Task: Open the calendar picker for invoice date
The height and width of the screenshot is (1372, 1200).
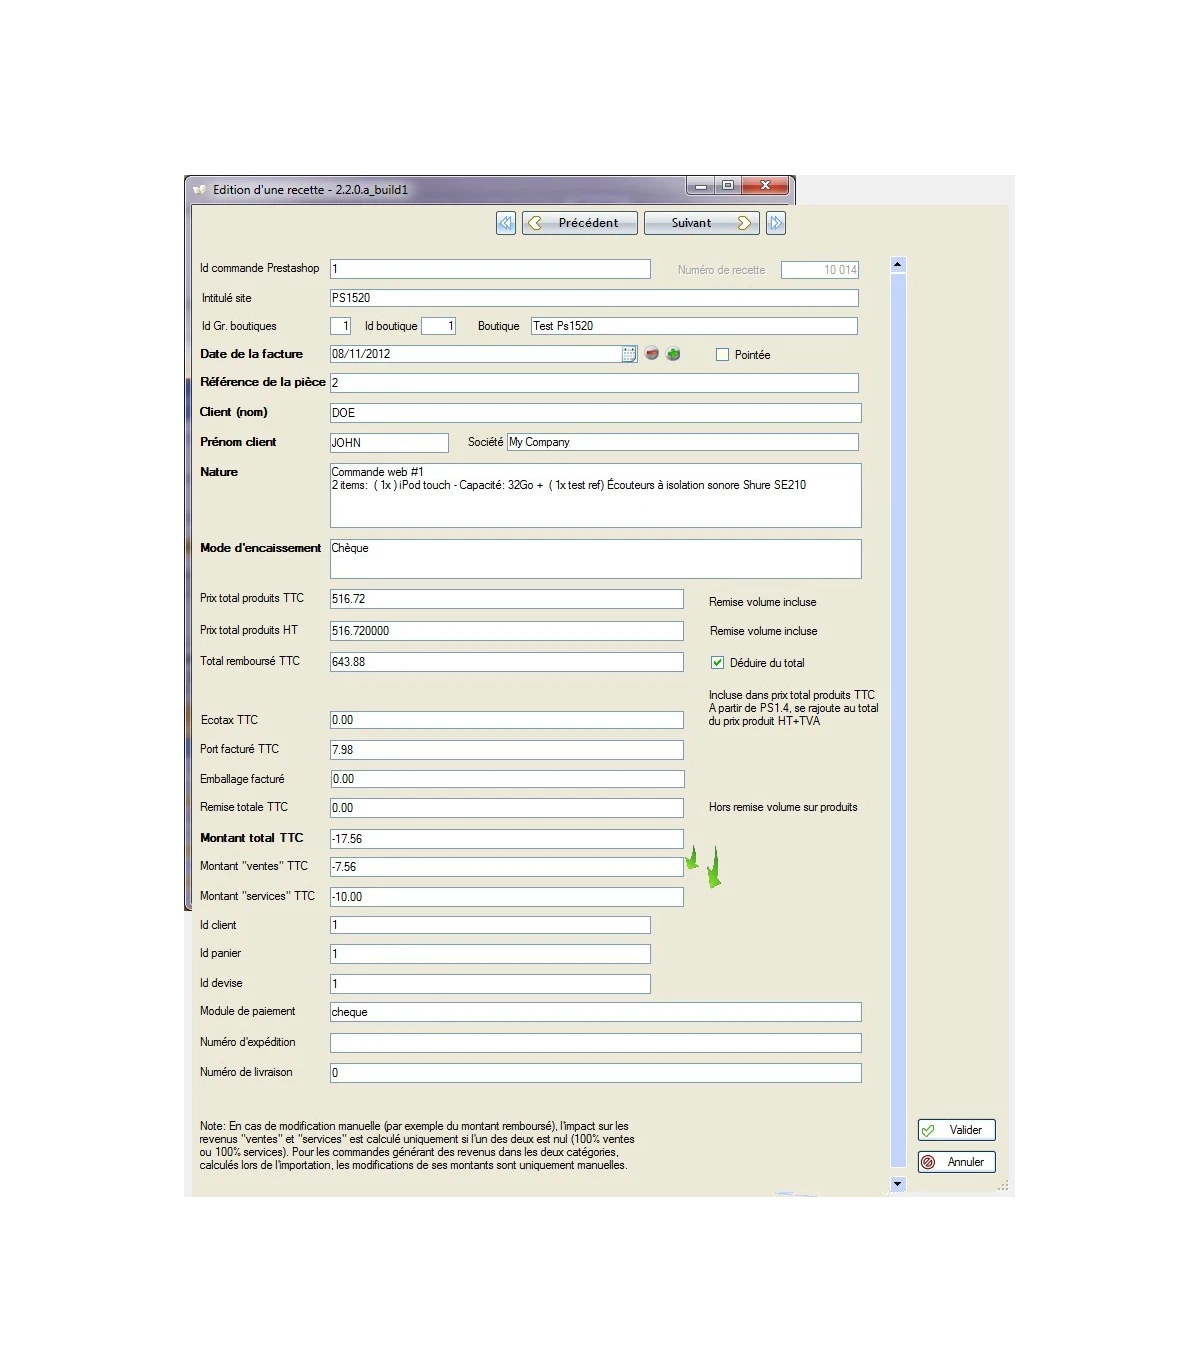Action: pyautogui.click(x=629, y=354)
